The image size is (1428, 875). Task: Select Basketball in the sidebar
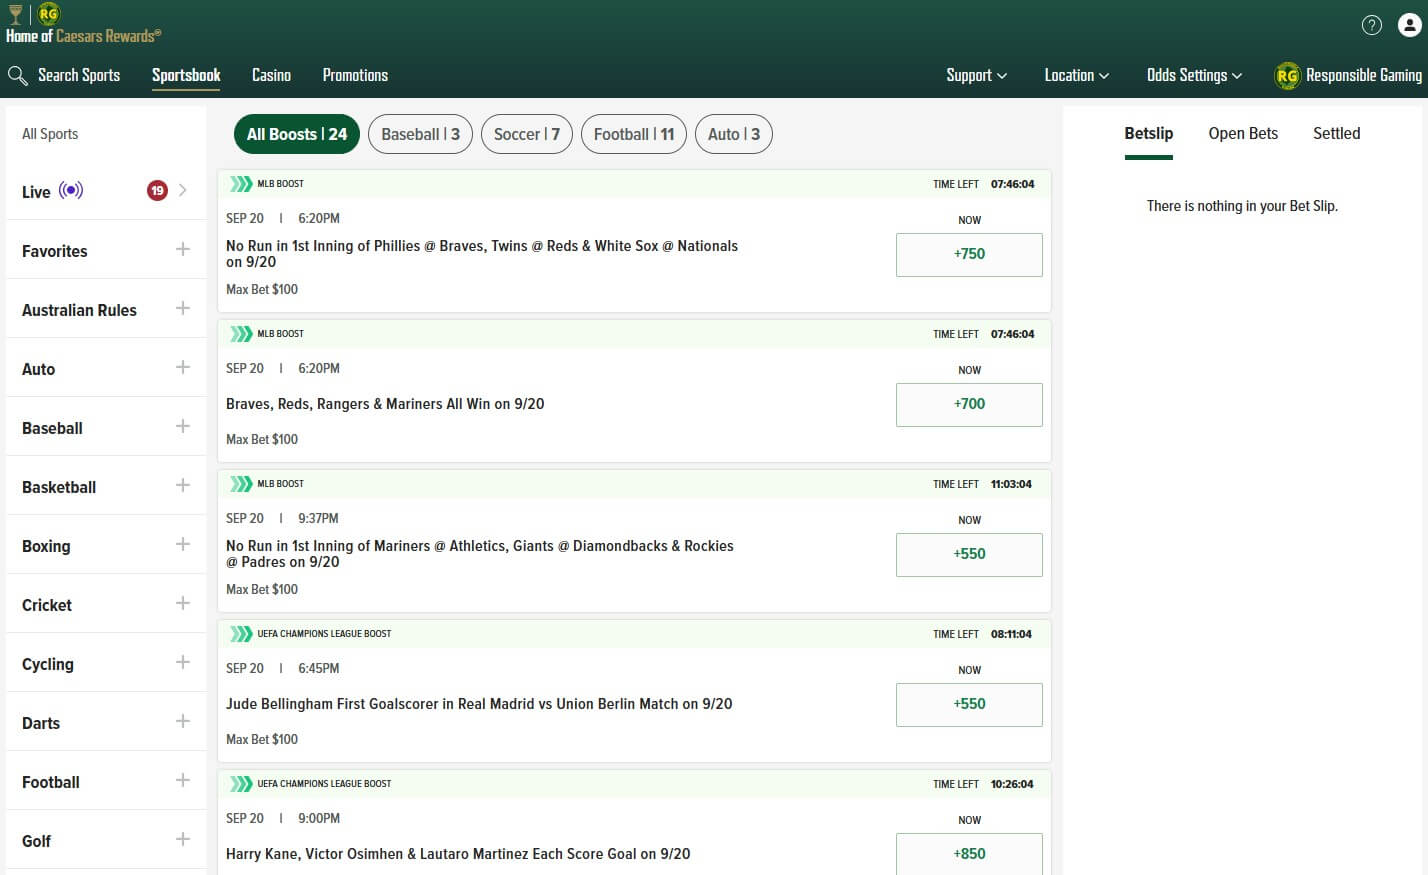tap(59, 487)
